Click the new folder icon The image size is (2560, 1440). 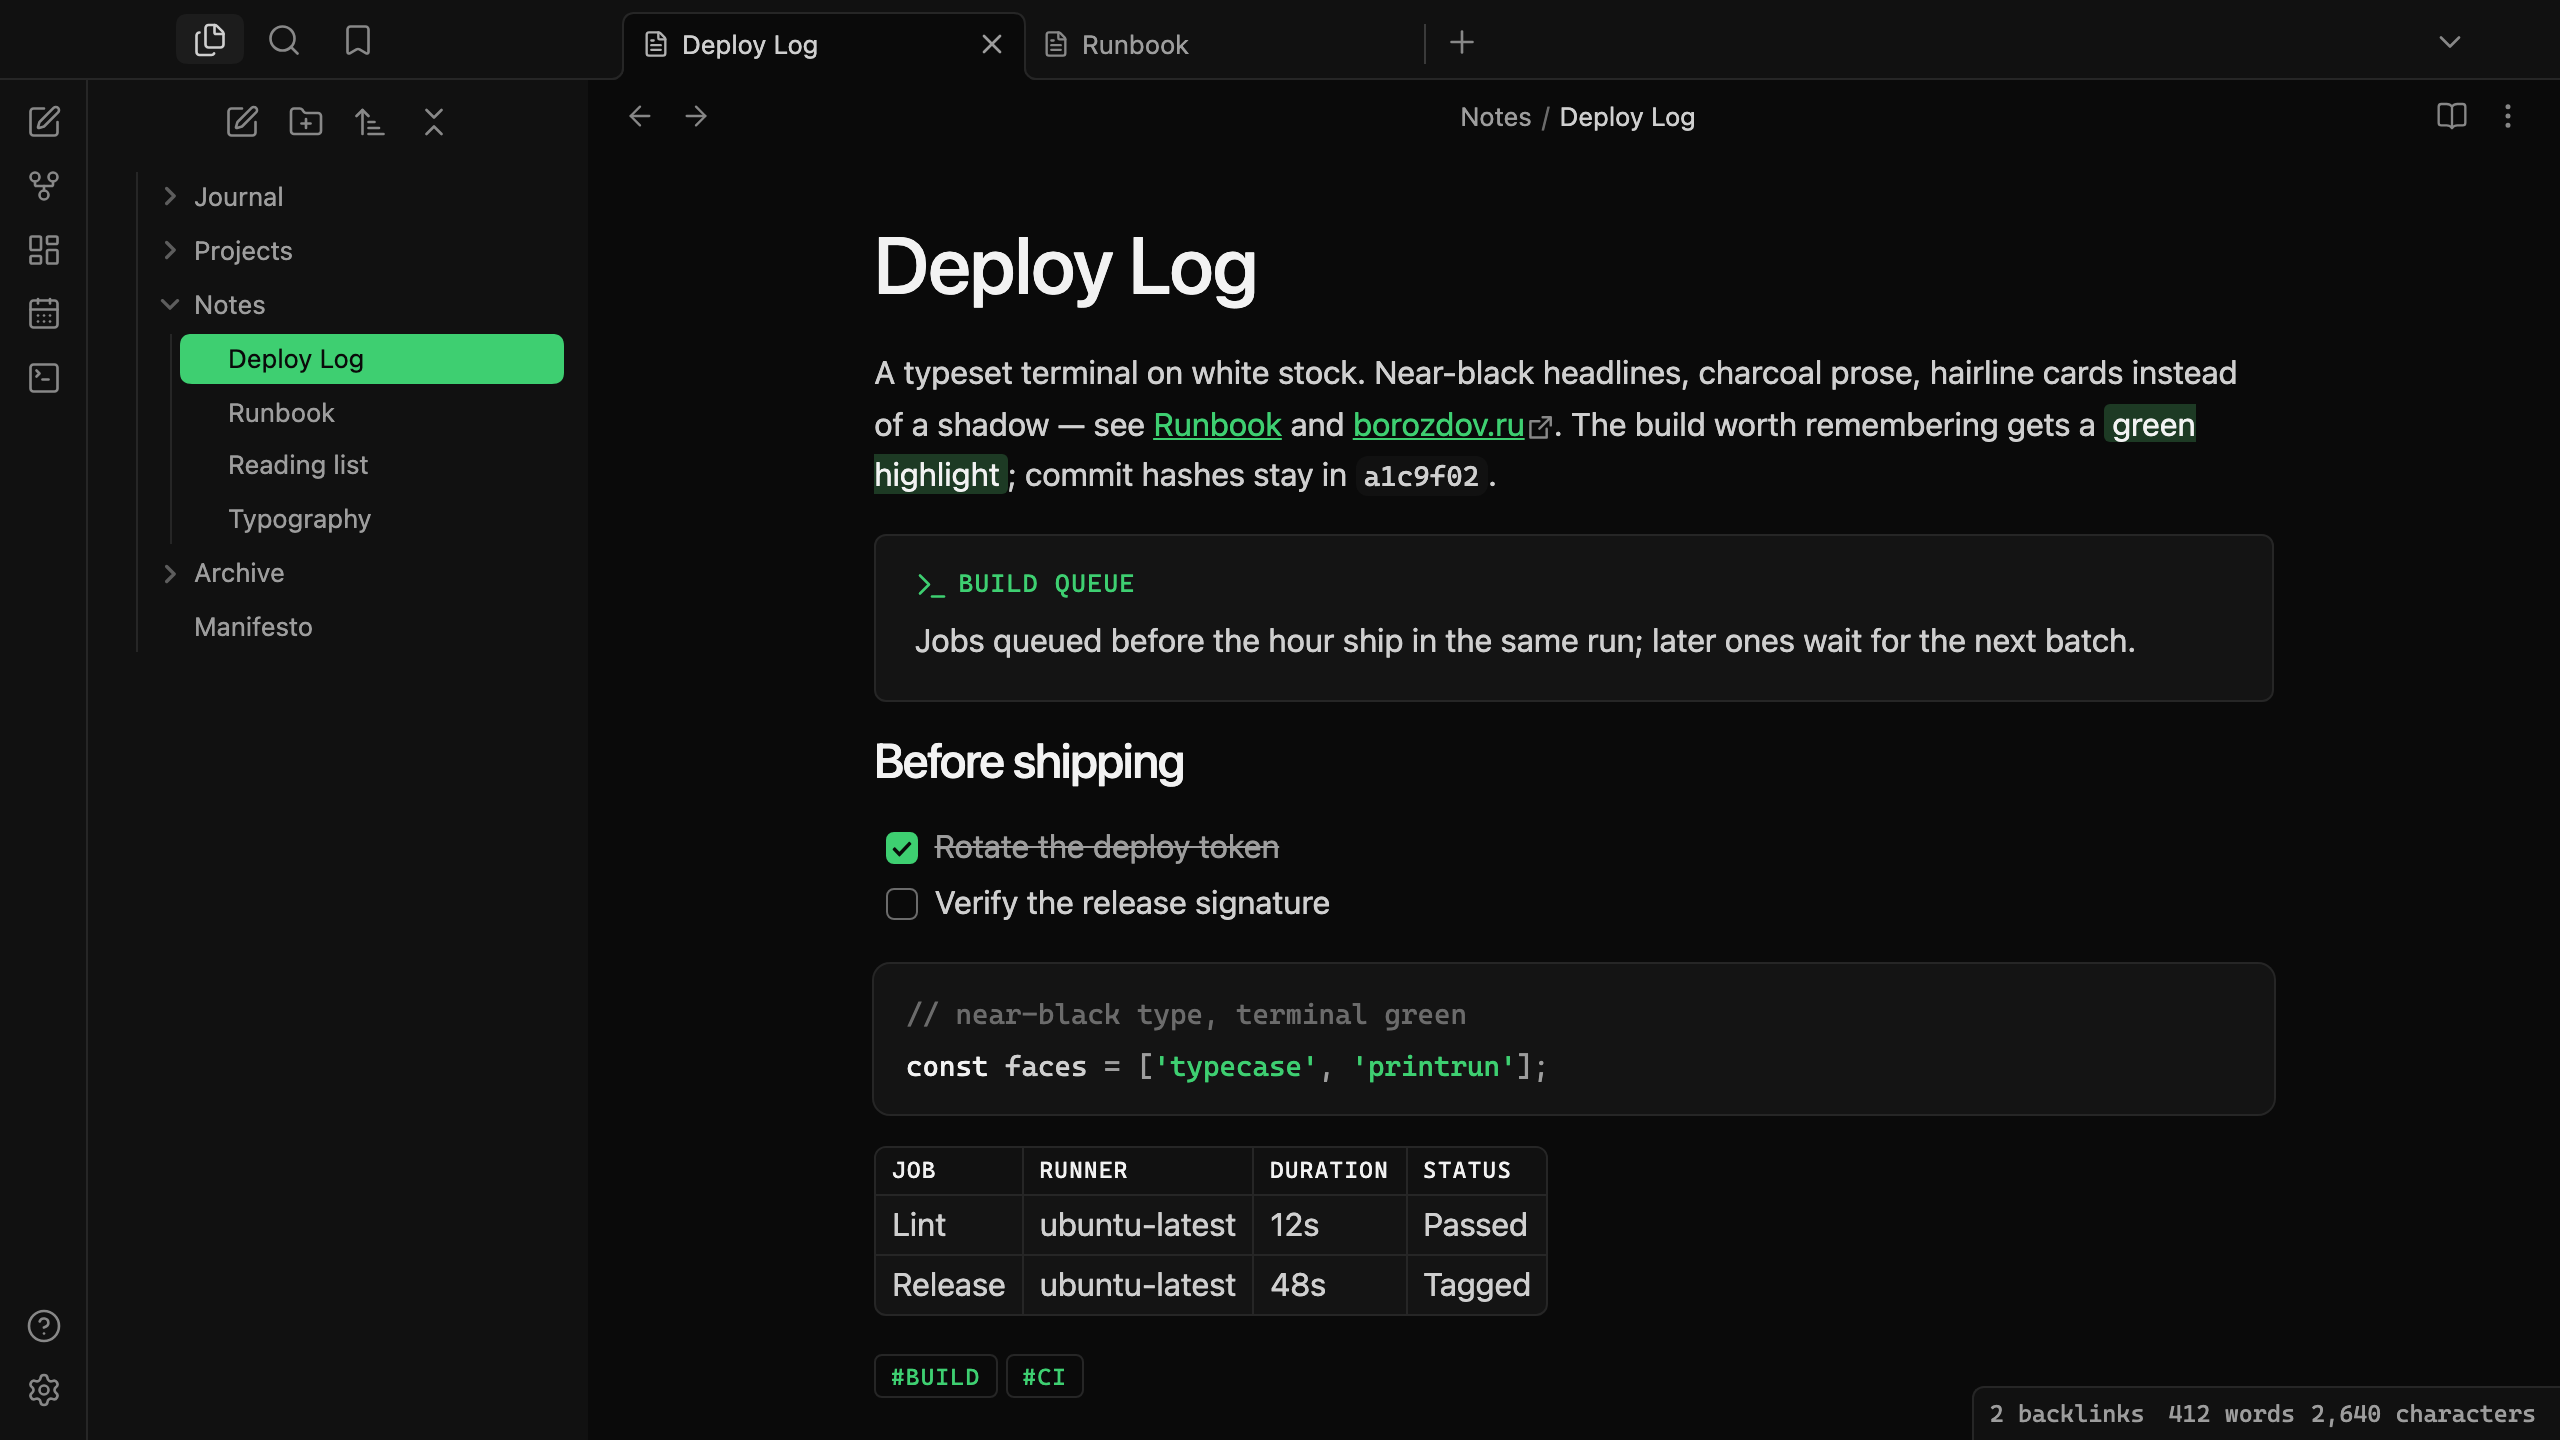tap(306, 122)
